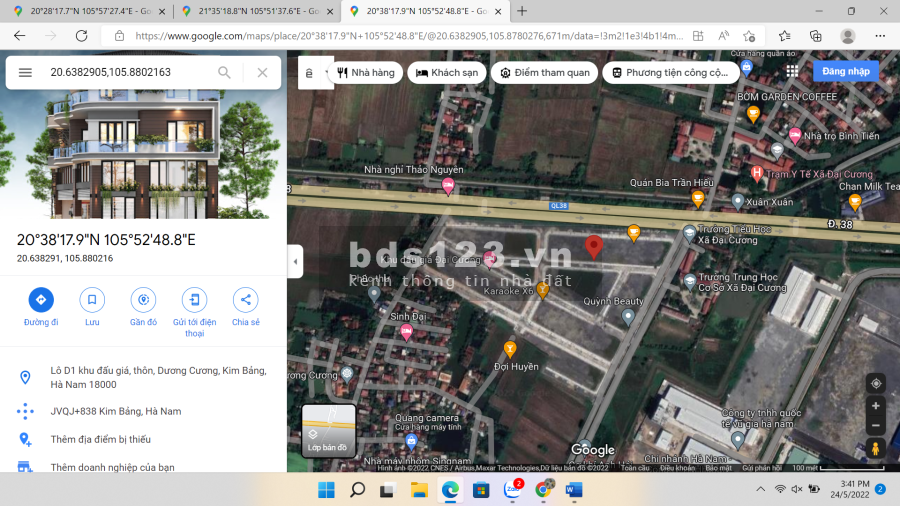The height and width of the screenshot is (506, 900).
Task: Click the Street View pegman icon
Action: pos(875,448)
